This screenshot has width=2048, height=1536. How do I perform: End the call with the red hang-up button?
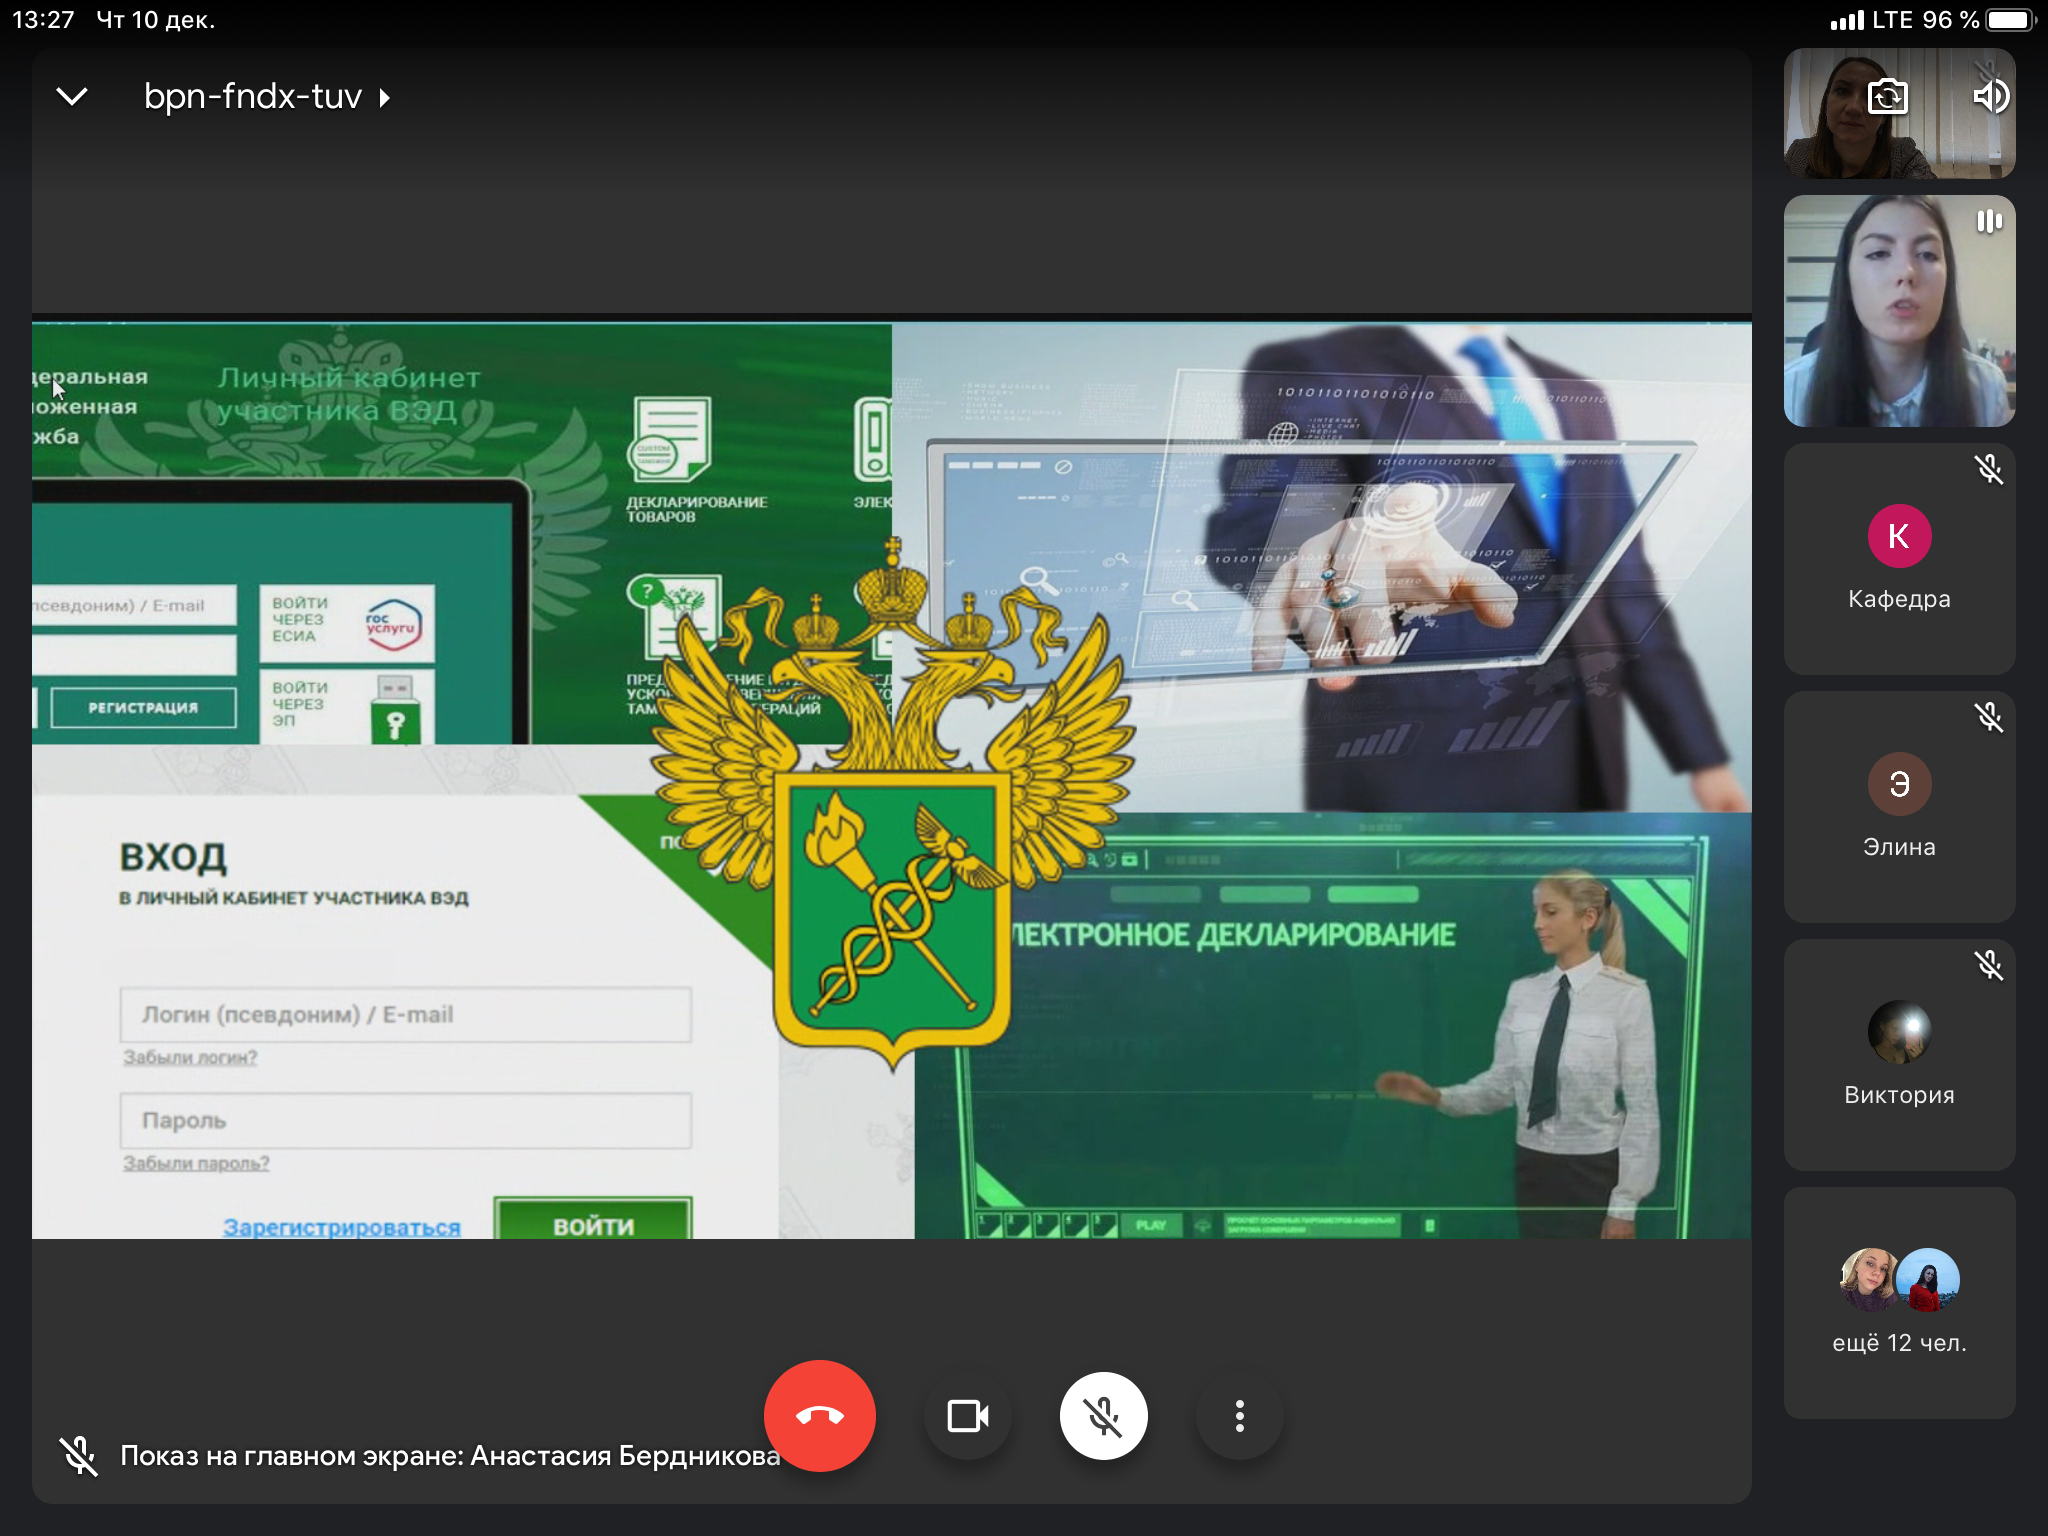[x=820, y=1416]
